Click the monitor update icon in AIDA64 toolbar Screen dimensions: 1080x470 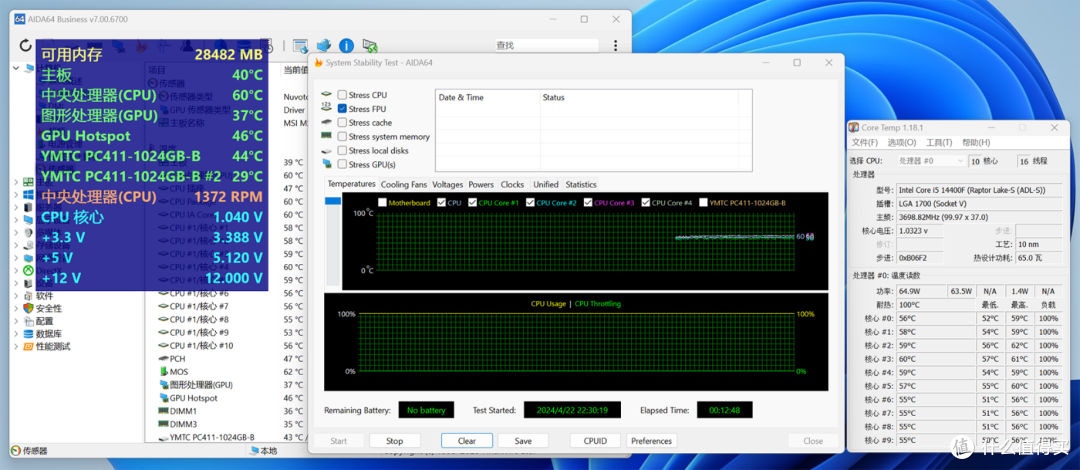coord(370,45)
